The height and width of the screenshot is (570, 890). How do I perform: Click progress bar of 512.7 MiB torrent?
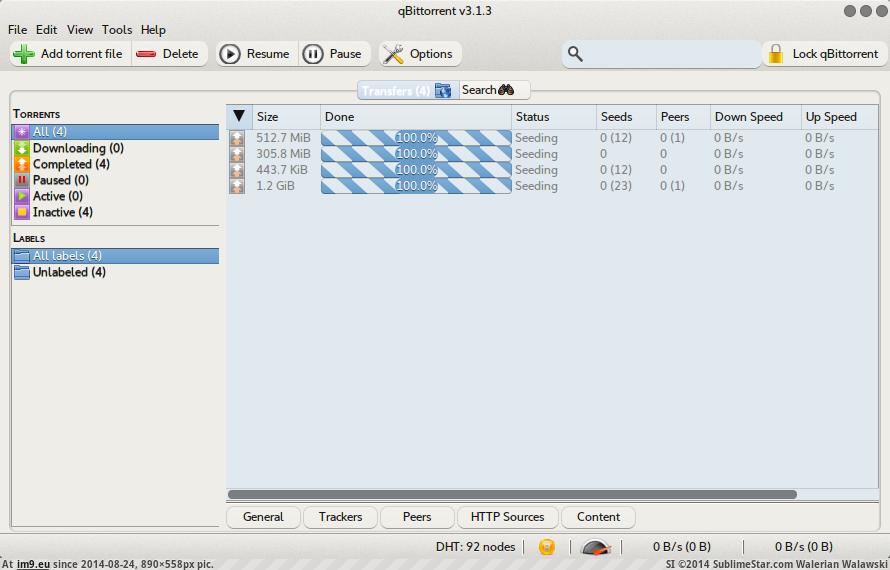(416, 138)
